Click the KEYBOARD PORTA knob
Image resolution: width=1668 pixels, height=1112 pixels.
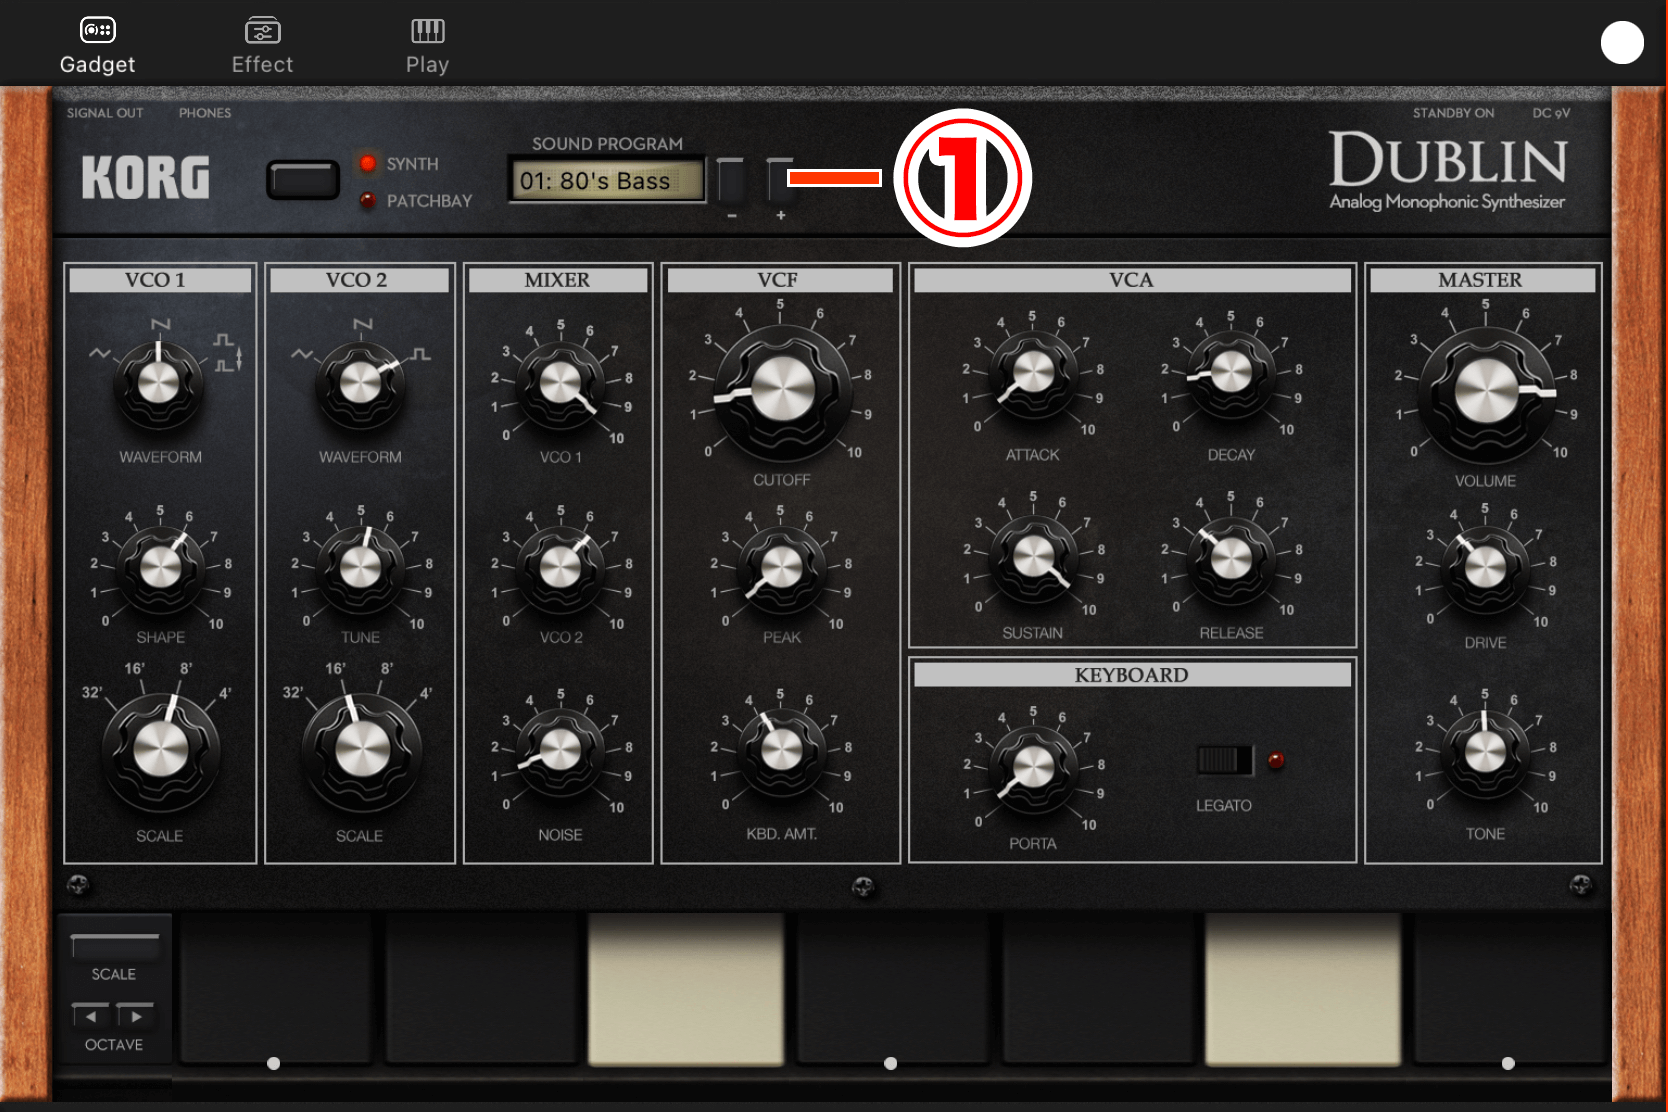coord(1033,768)
